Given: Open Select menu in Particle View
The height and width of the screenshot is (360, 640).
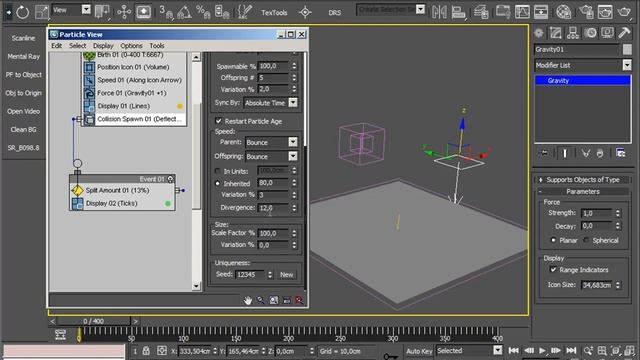Looking at the screenshot, I should [x=78, y=46].
